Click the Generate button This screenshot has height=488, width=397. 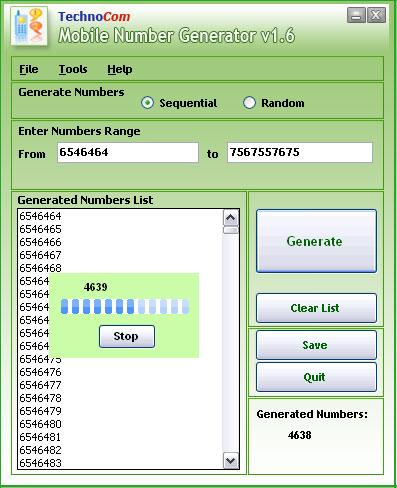[316, 241]
